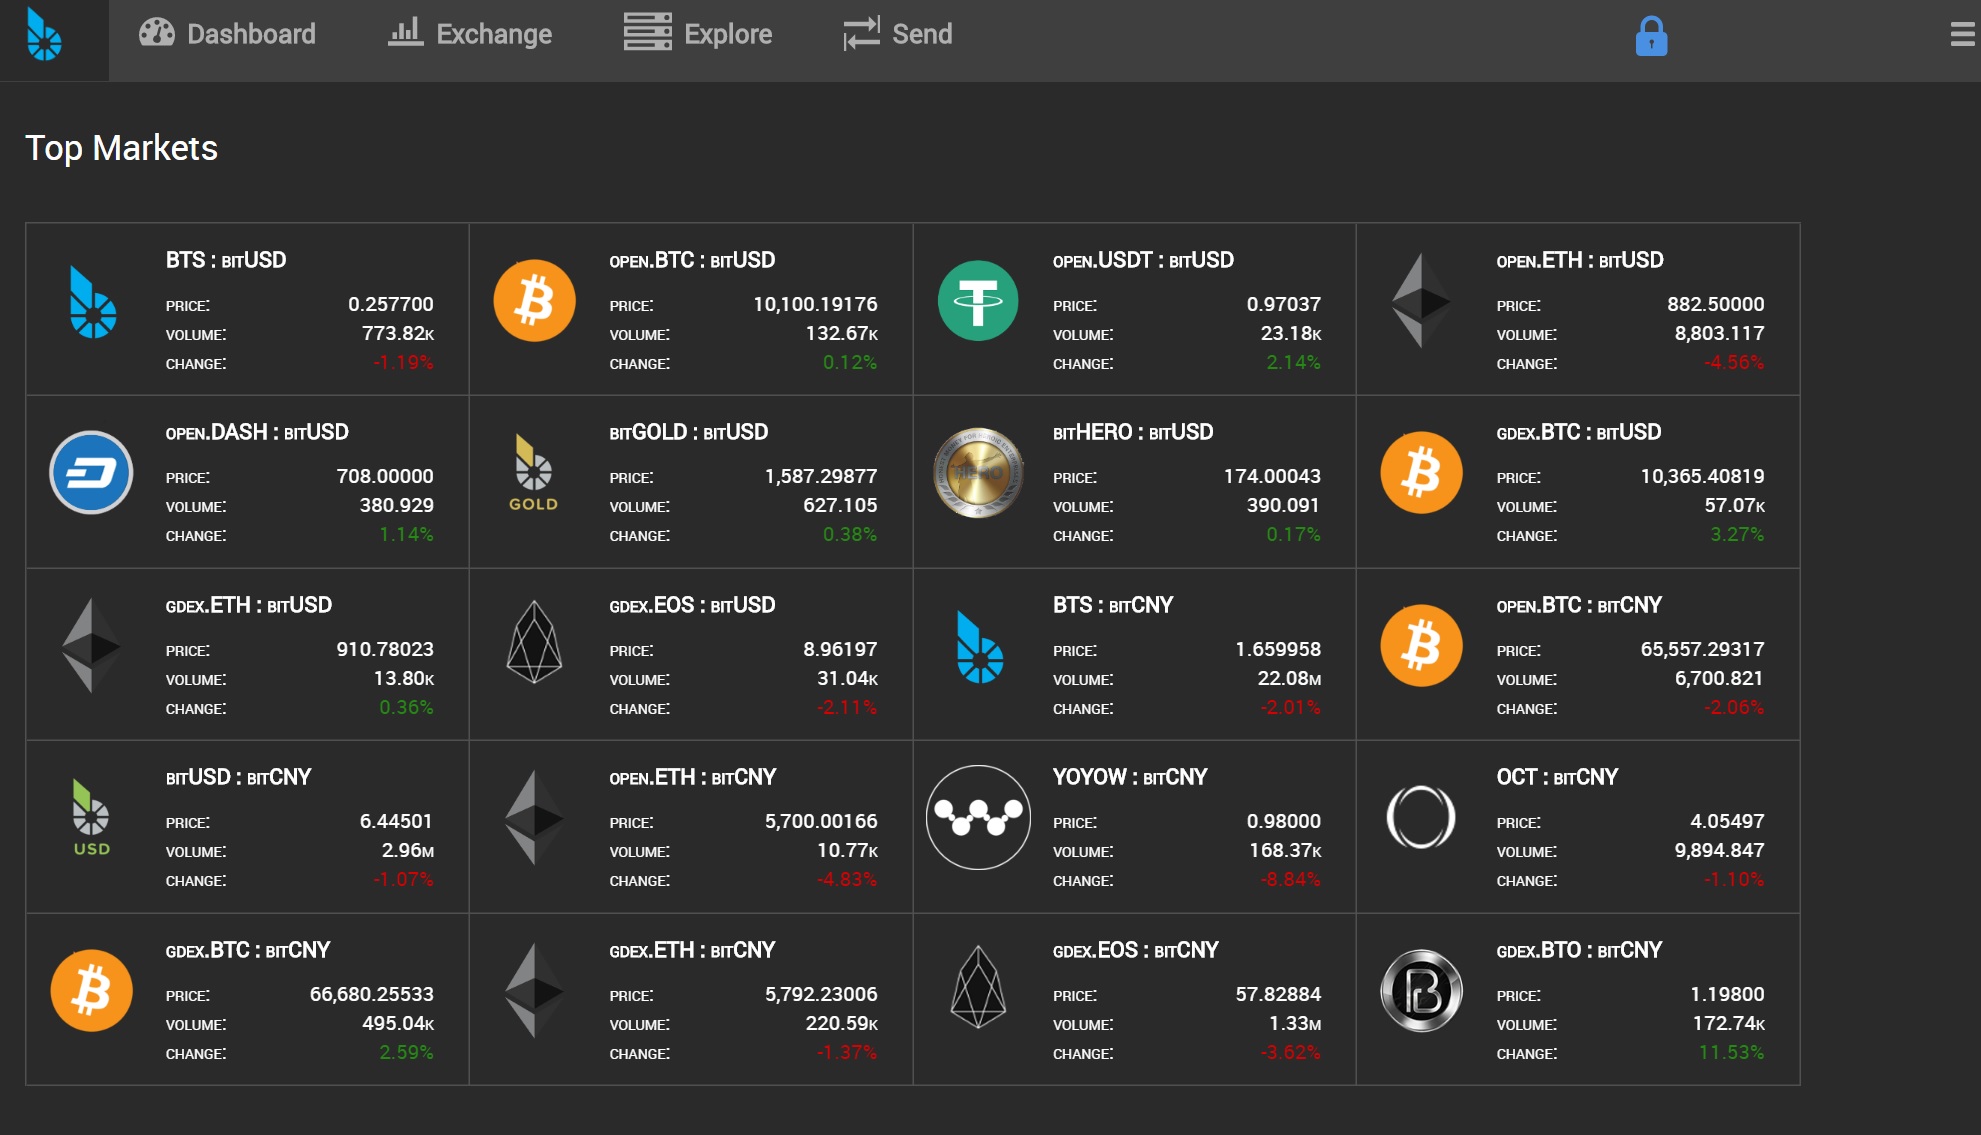The height and width of the screenshot is (1135, 1981).
Task: Open the bitGOLD : bitUSD market title
Action: click(689, 432)
